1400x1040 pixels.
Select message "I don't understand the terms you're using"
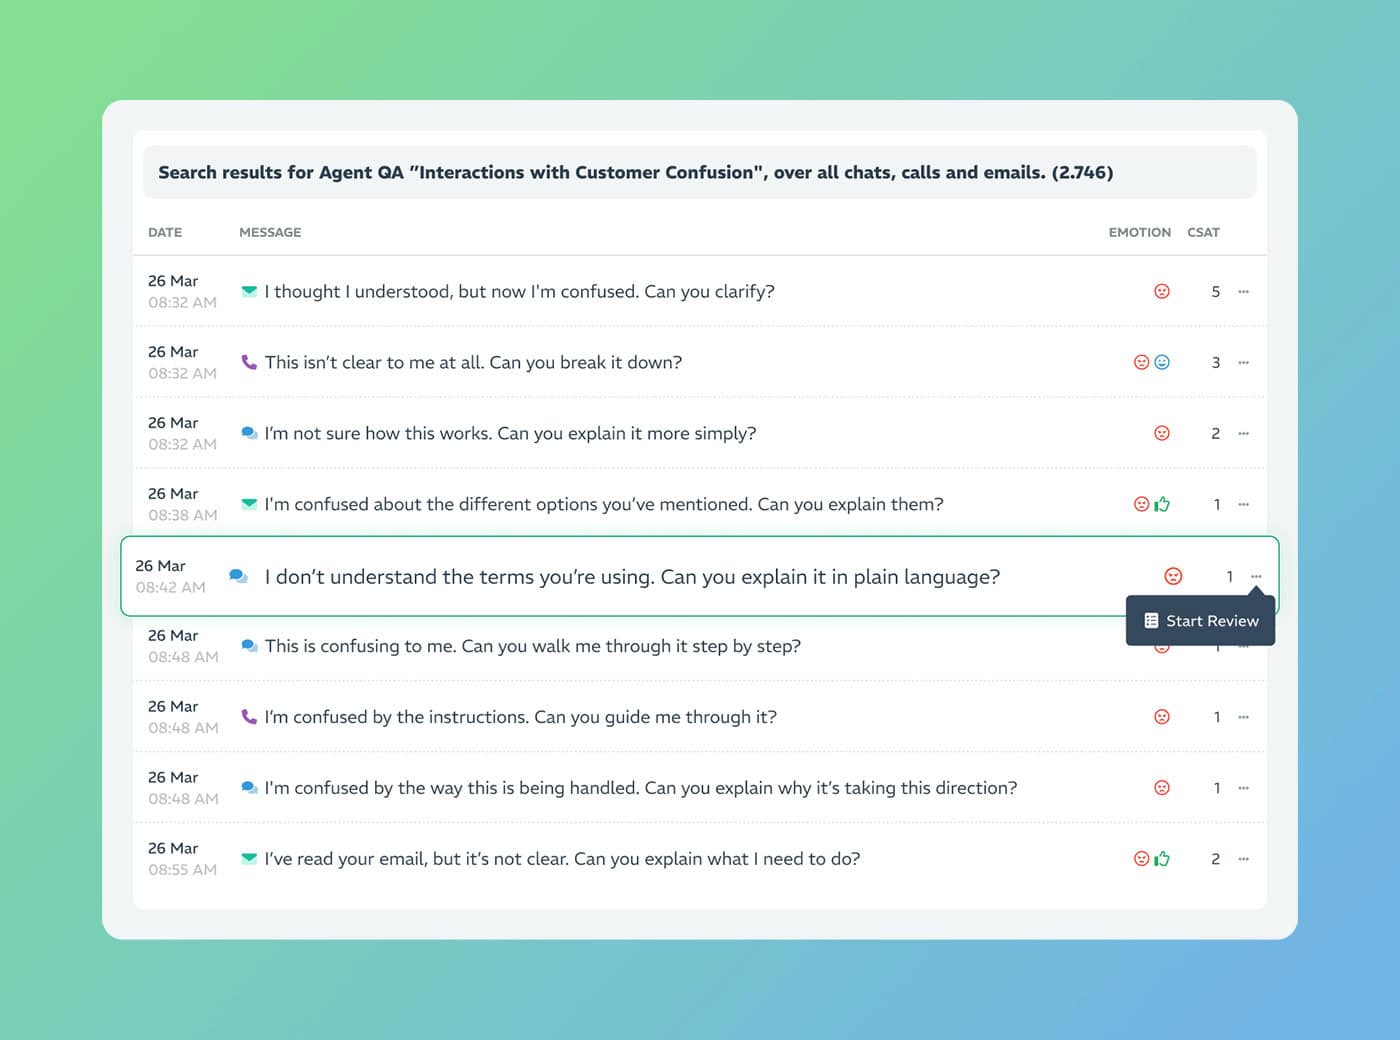632,577
